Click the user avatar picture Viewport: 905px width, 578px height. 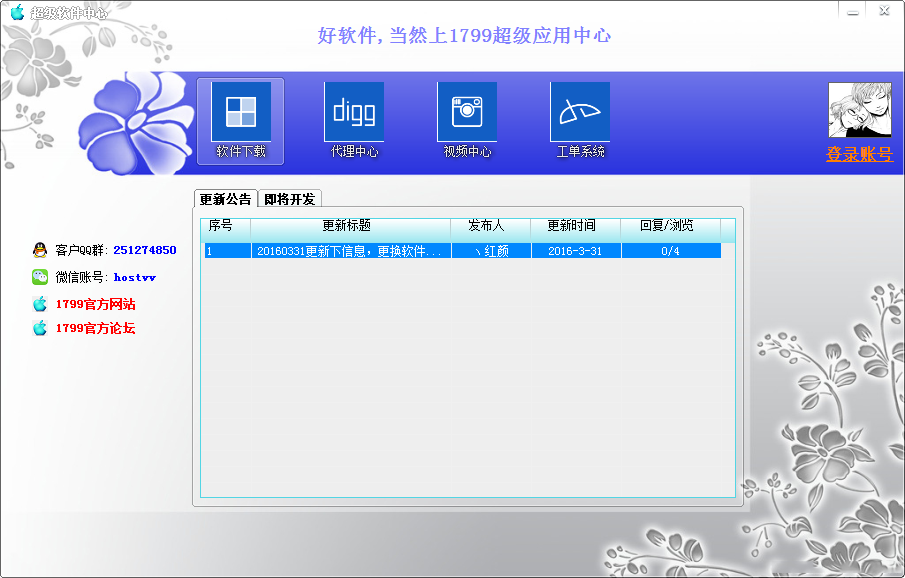click(x=859, y=109)
